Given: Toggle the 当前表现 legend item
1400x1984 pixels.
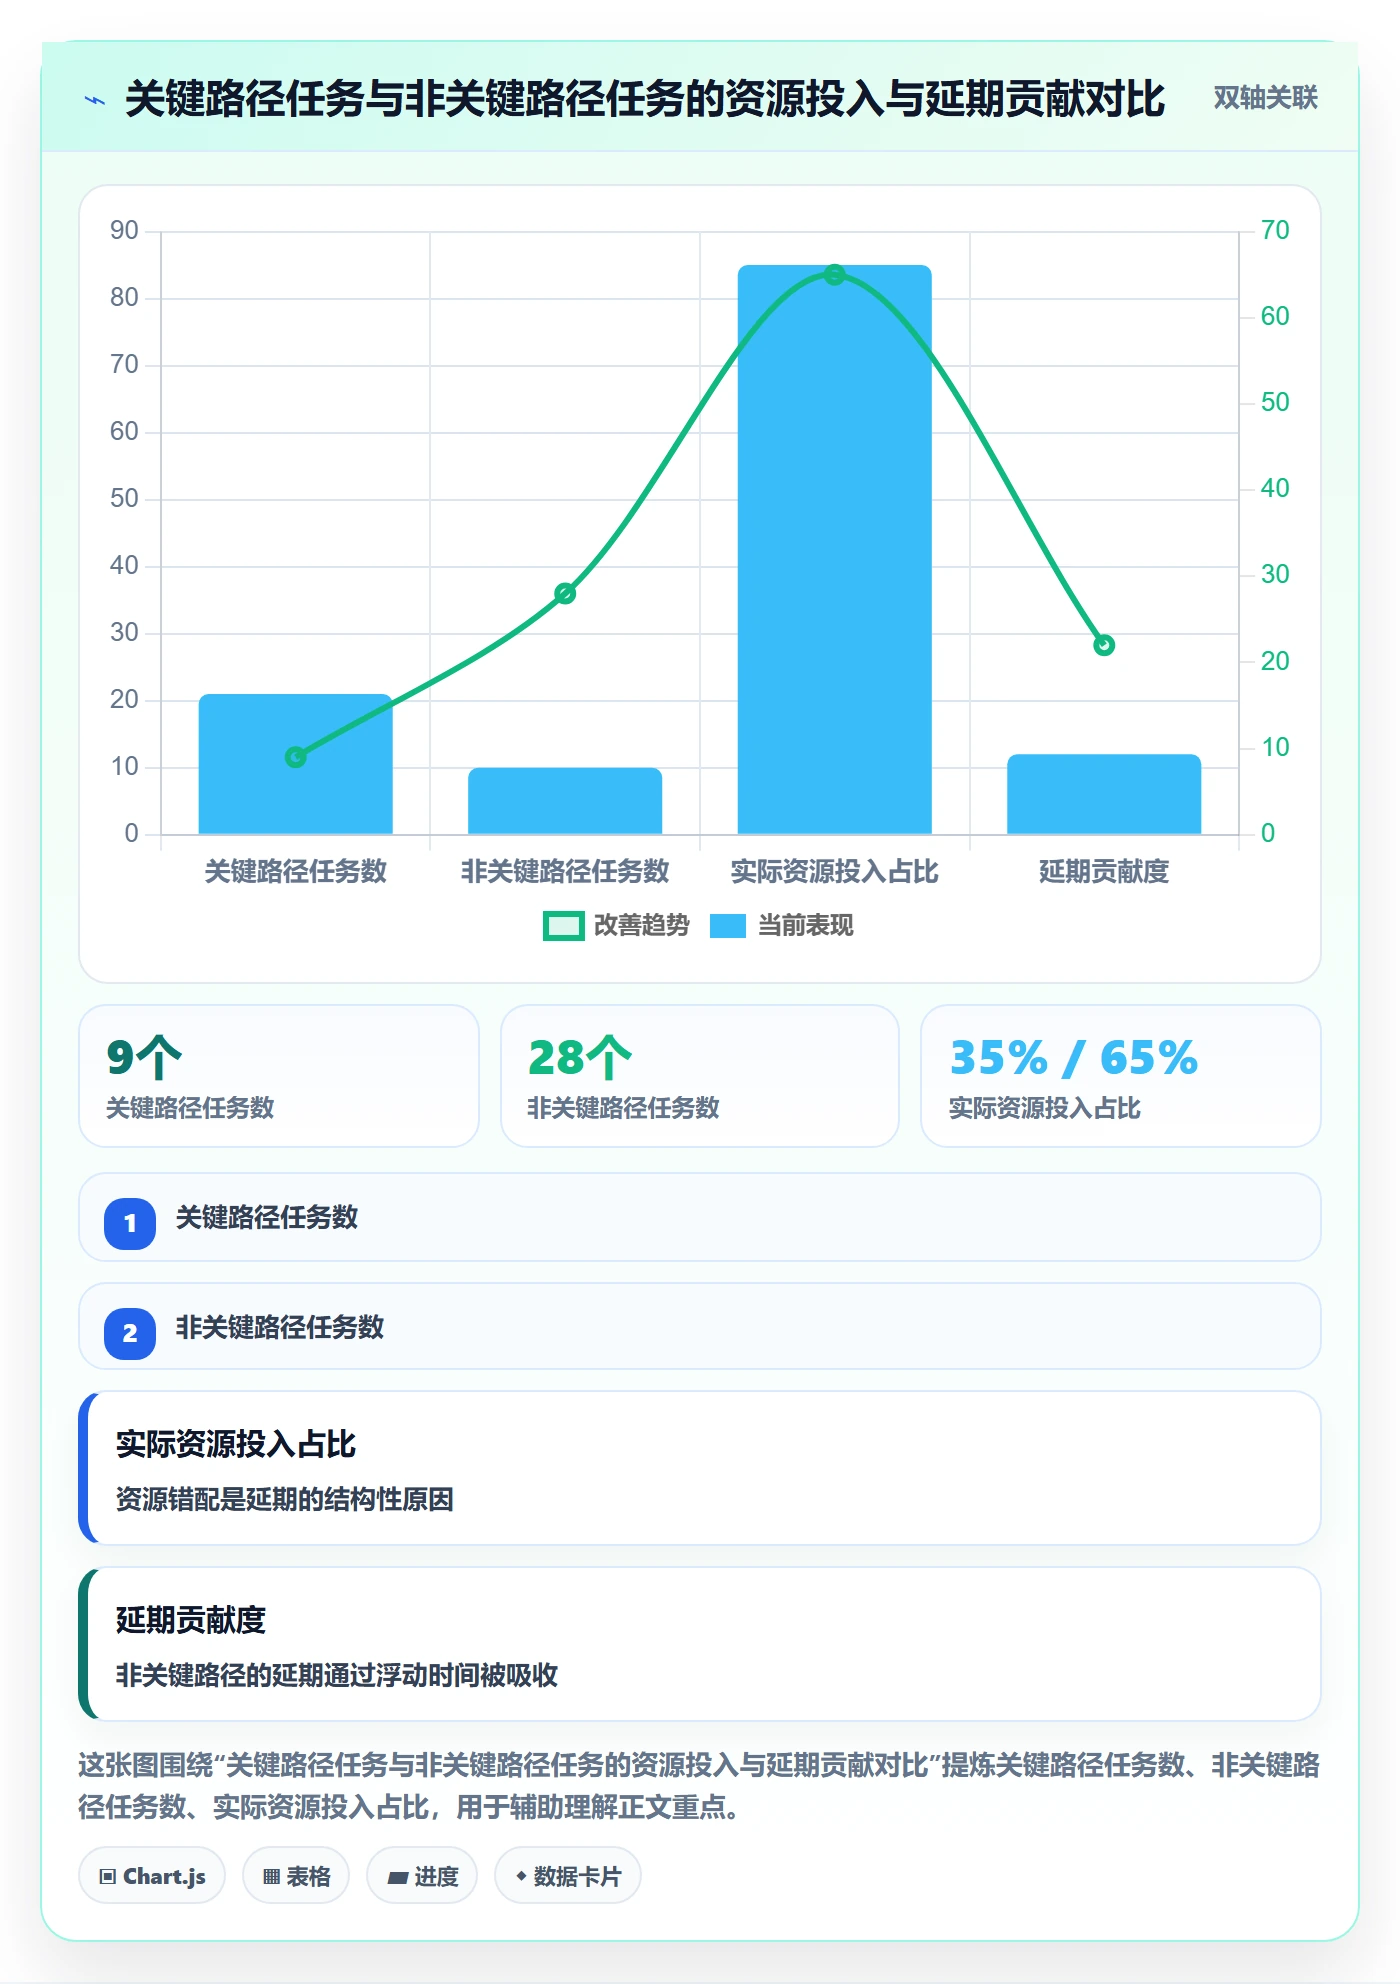Looking at the screenshot, I should (x=782, y=926).
